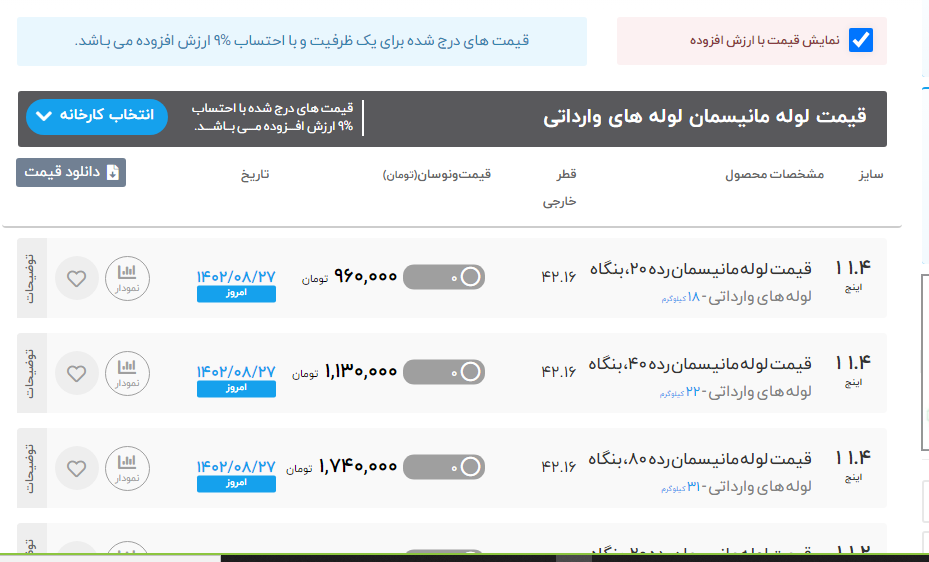Toggle price fluctuation switch for 960,000 row
Image resolution: width=929 pixels, height=562 pixels.
click(443, 277)
